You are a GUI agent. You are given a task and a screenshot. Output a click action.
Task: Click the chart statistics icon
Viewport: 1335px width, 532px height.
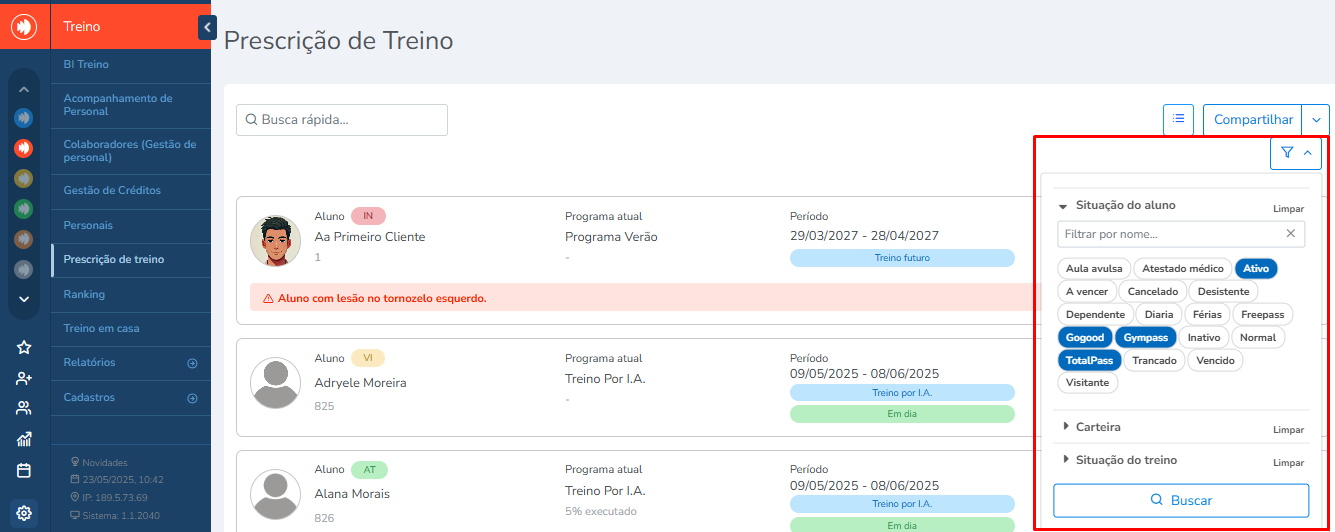pyautogui.click(x=24, y=439)
